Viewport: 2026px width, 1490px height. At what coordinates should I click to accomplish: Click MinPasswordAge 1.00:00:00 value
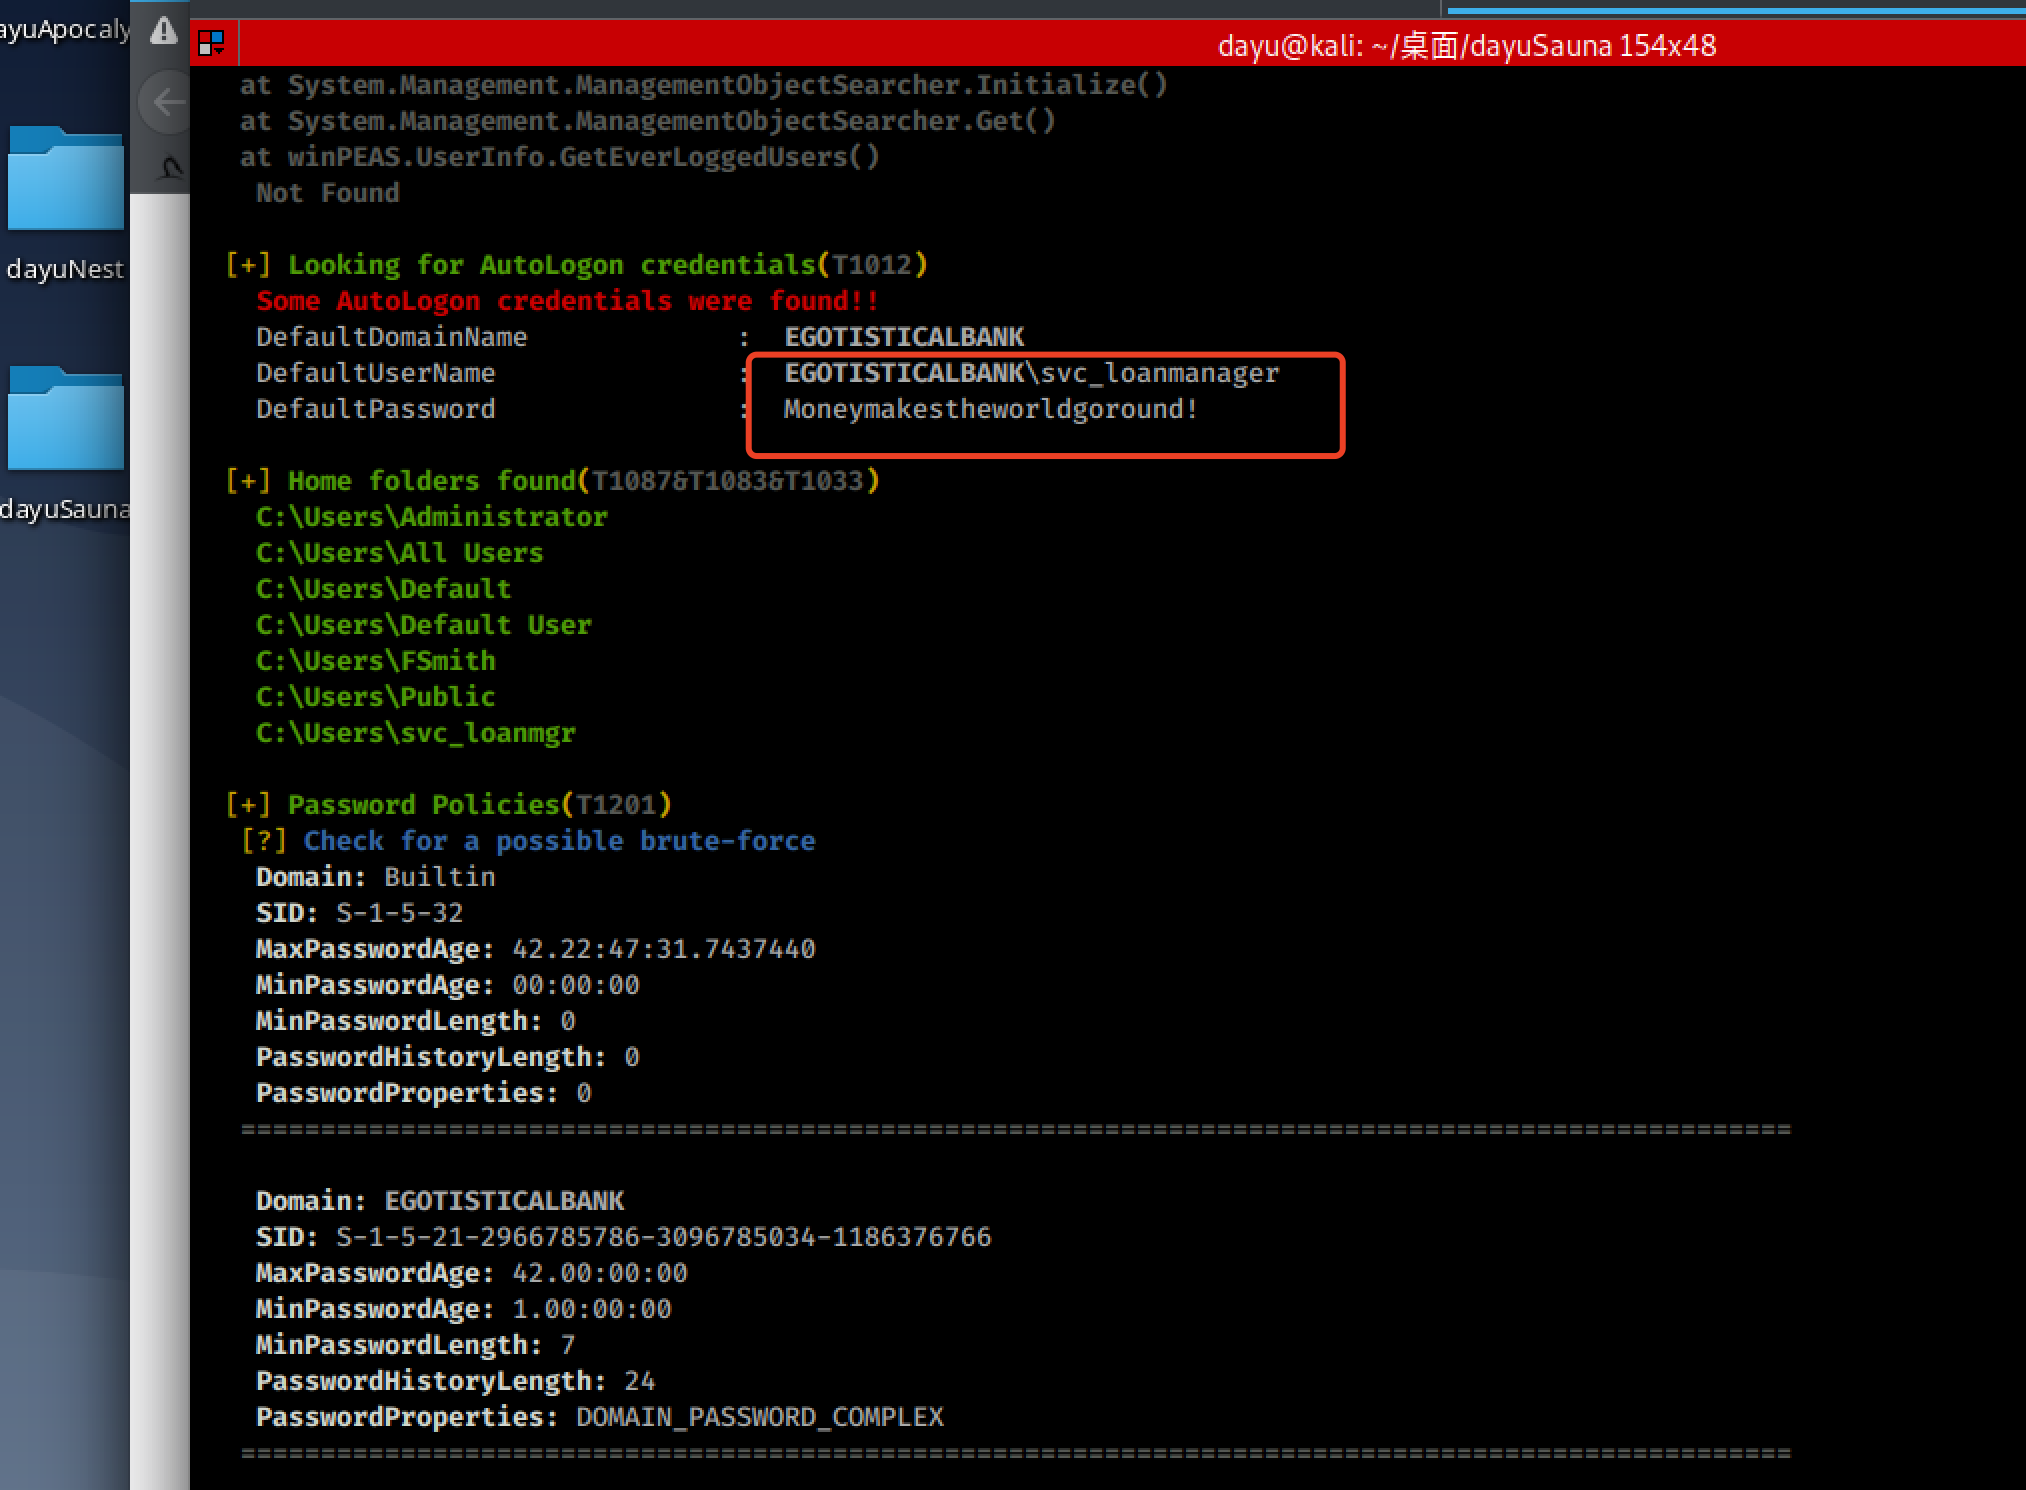point(591,1309)
